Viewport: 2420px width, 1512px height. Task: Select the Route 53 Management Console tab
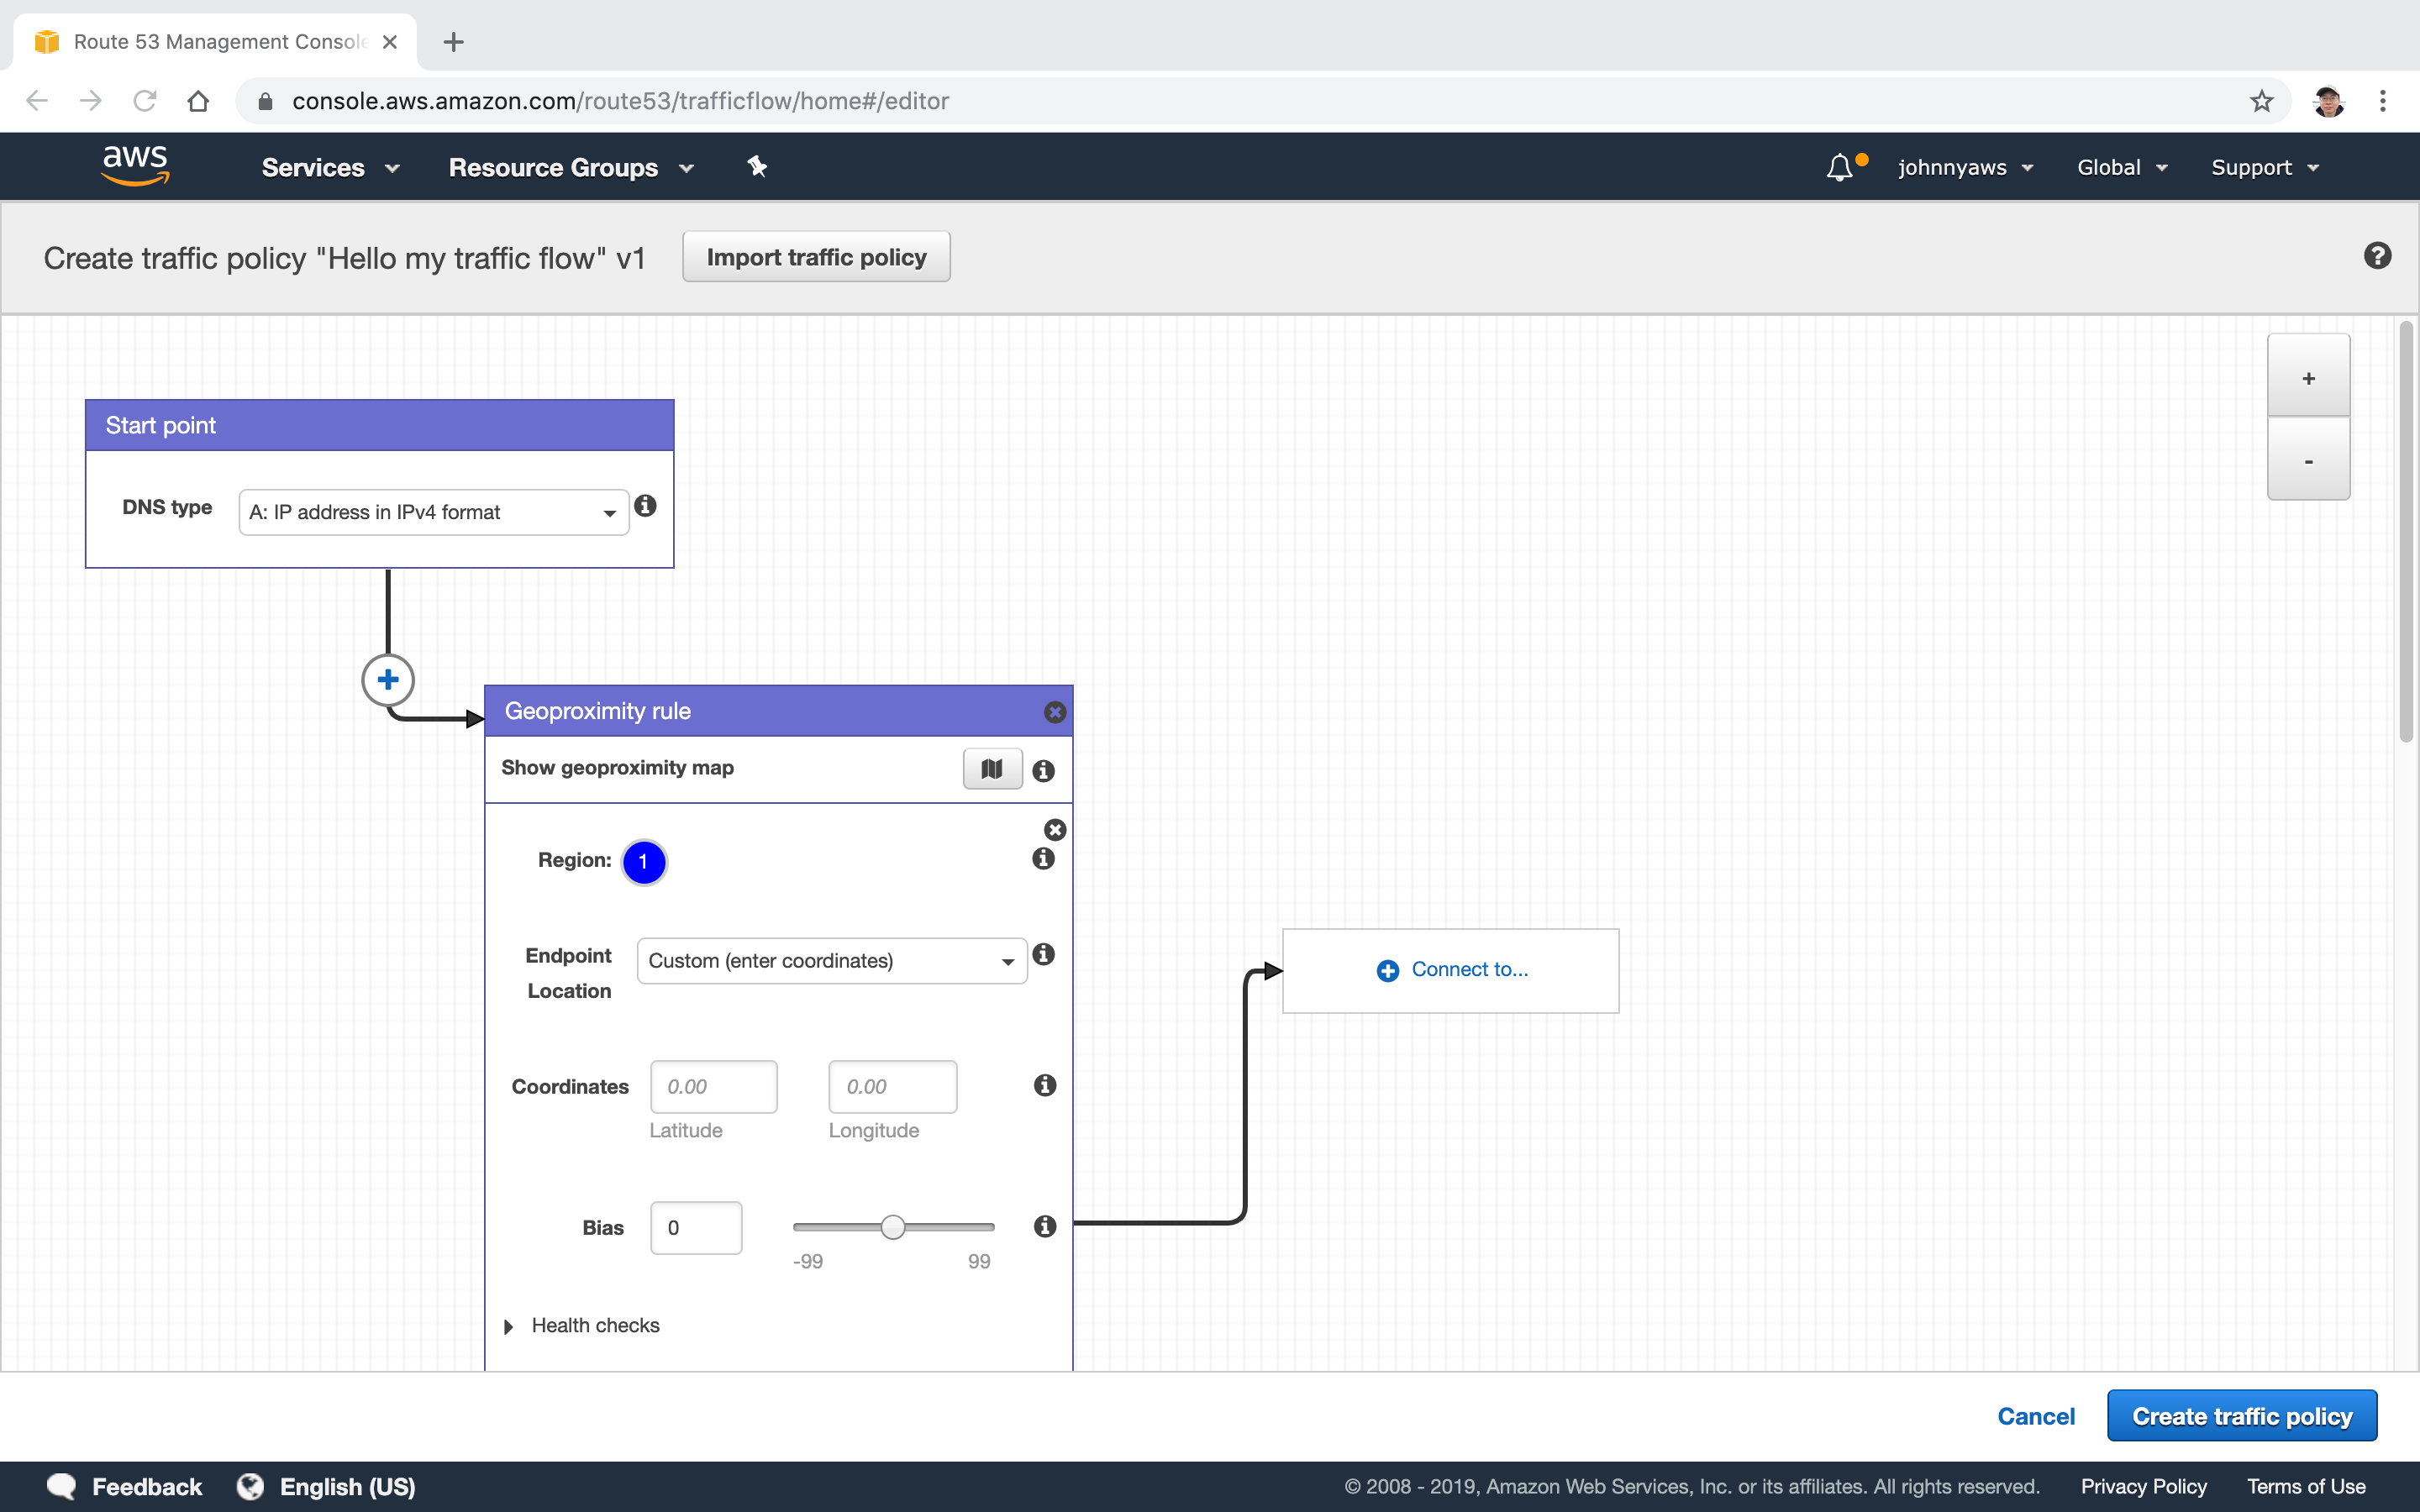pos(215,42)
